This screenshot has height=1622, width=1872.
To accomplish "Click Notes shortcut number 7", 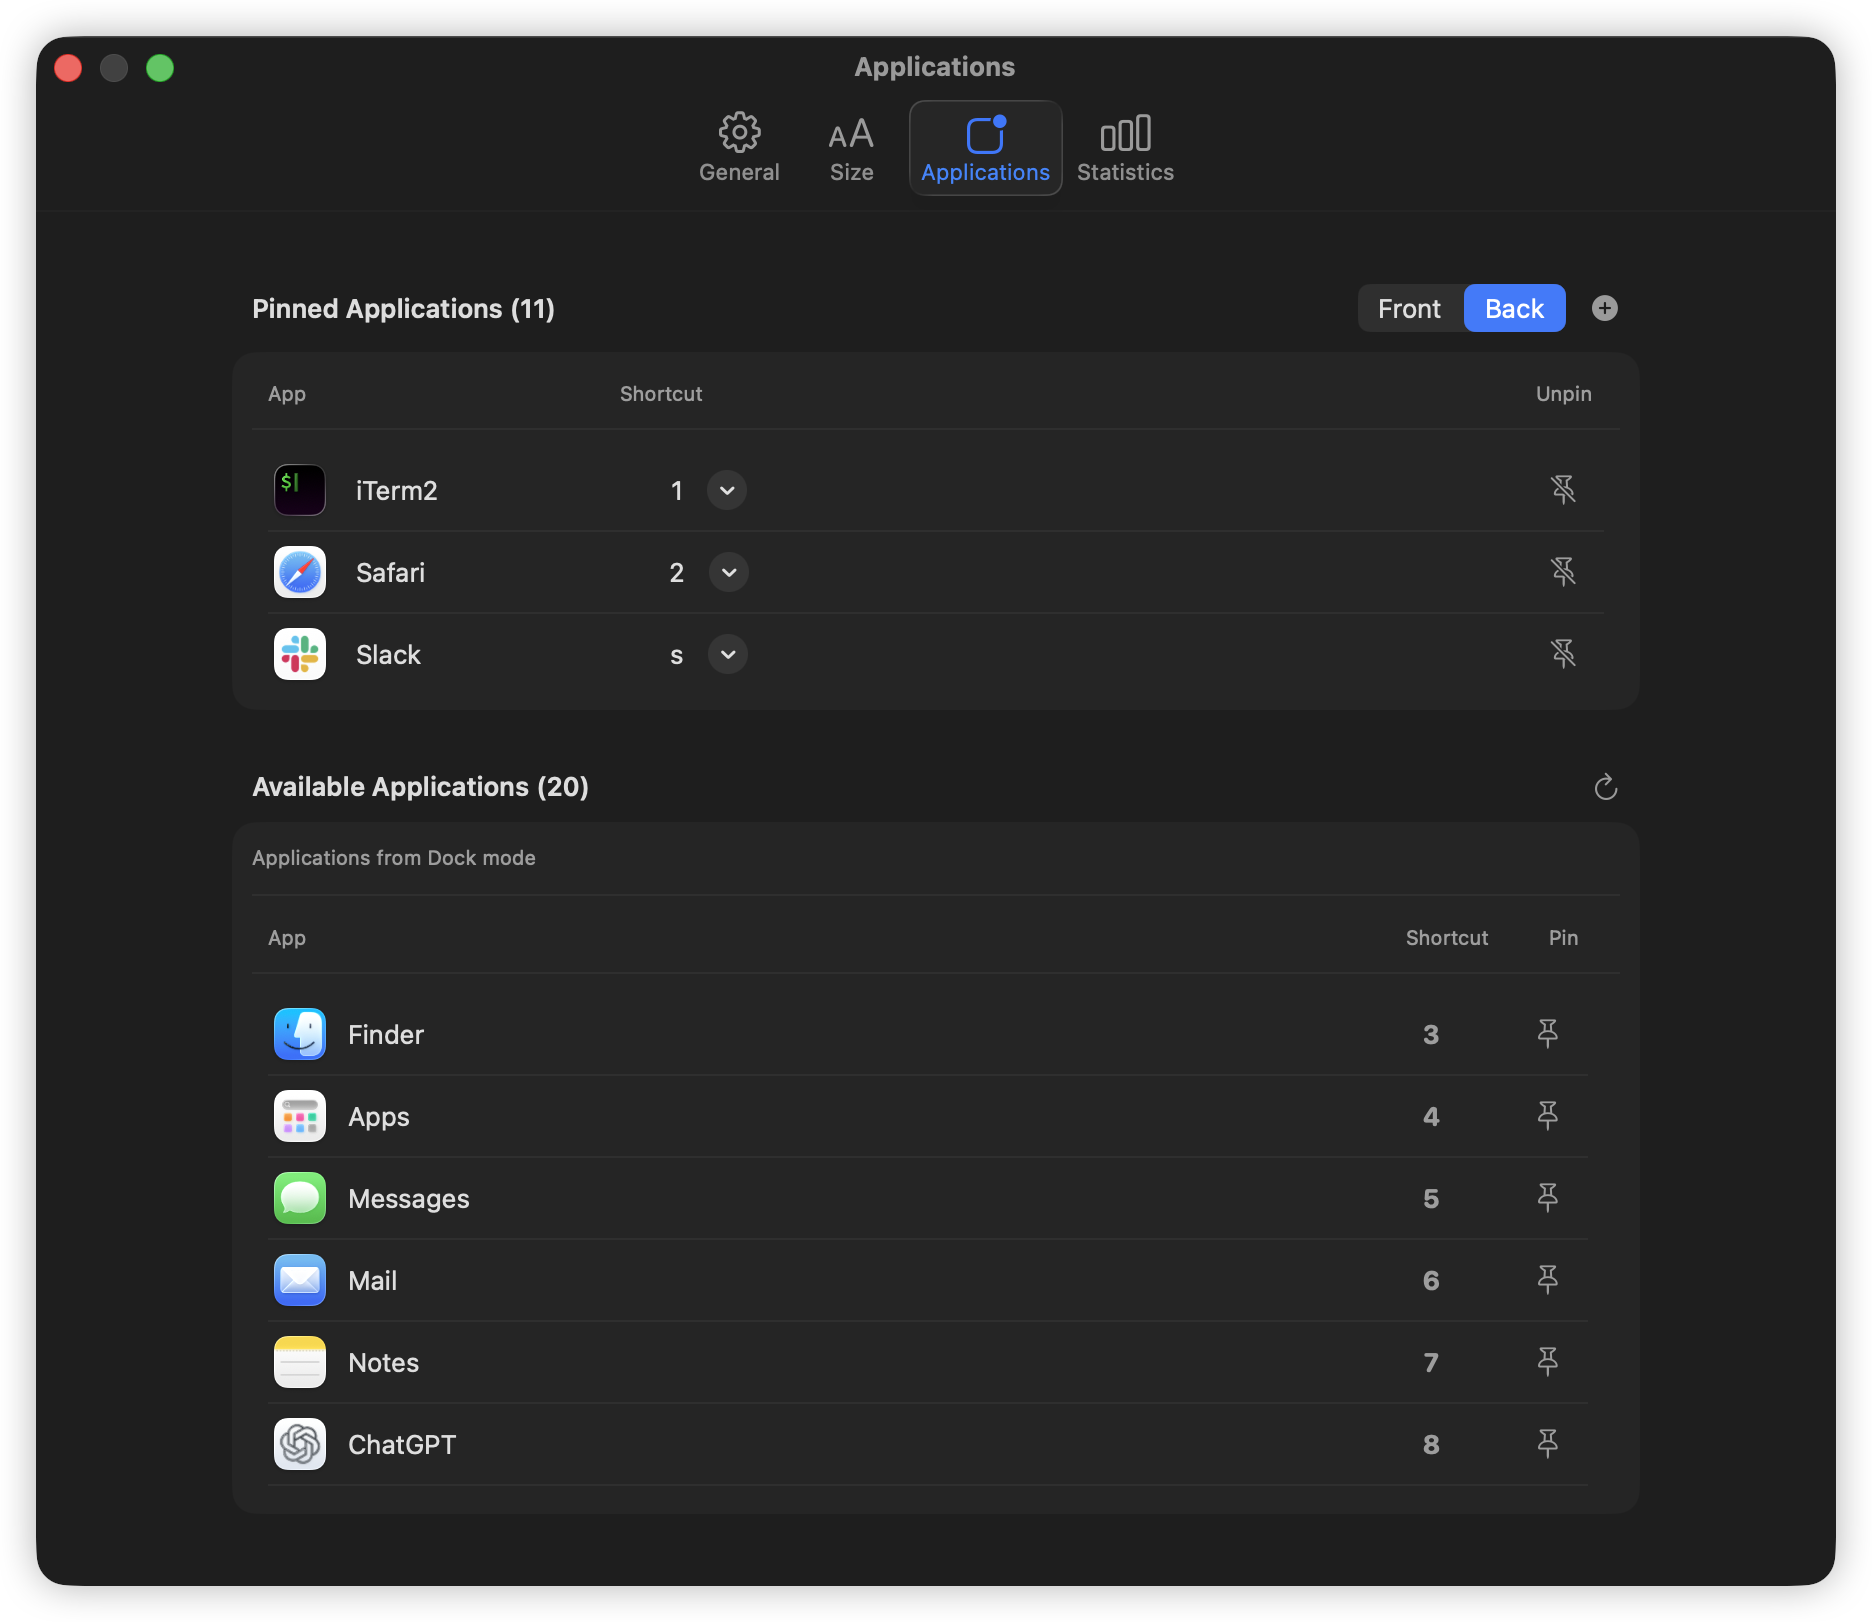I will coord(1431,1362).
